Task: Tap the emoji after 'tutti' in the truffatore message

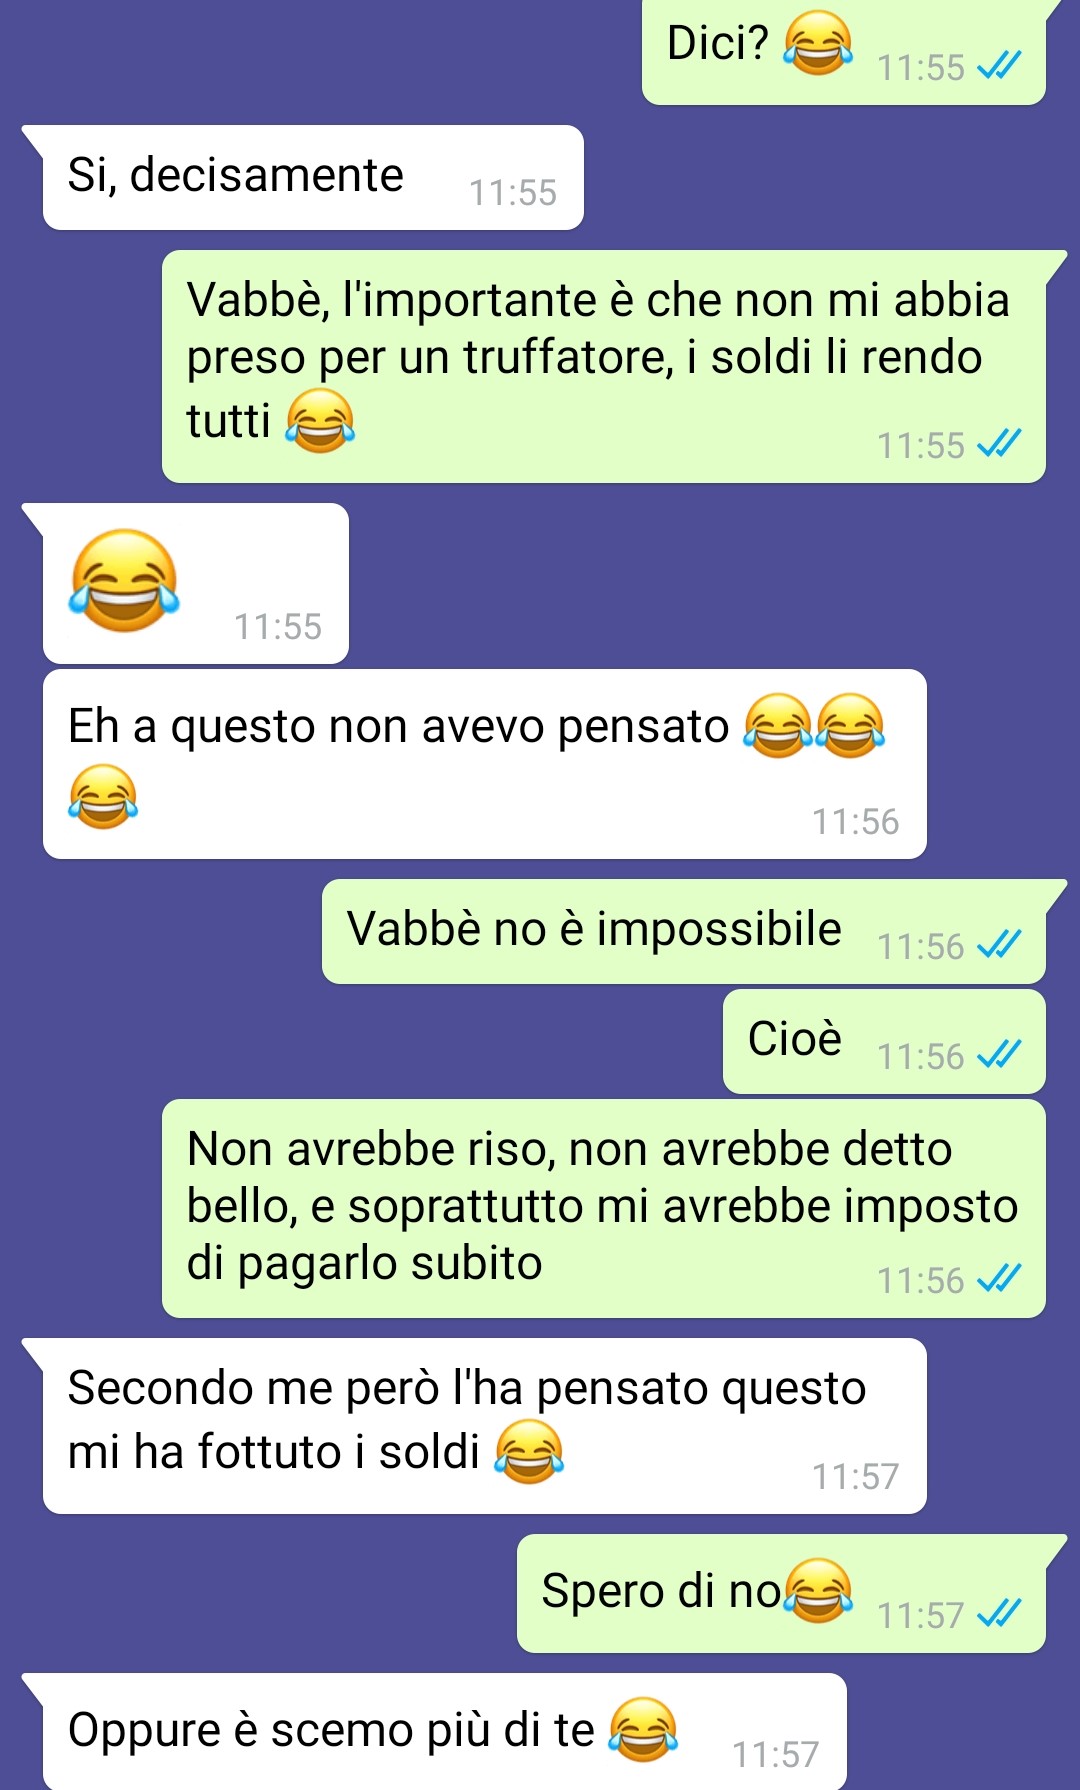Action: coord(320,420)
